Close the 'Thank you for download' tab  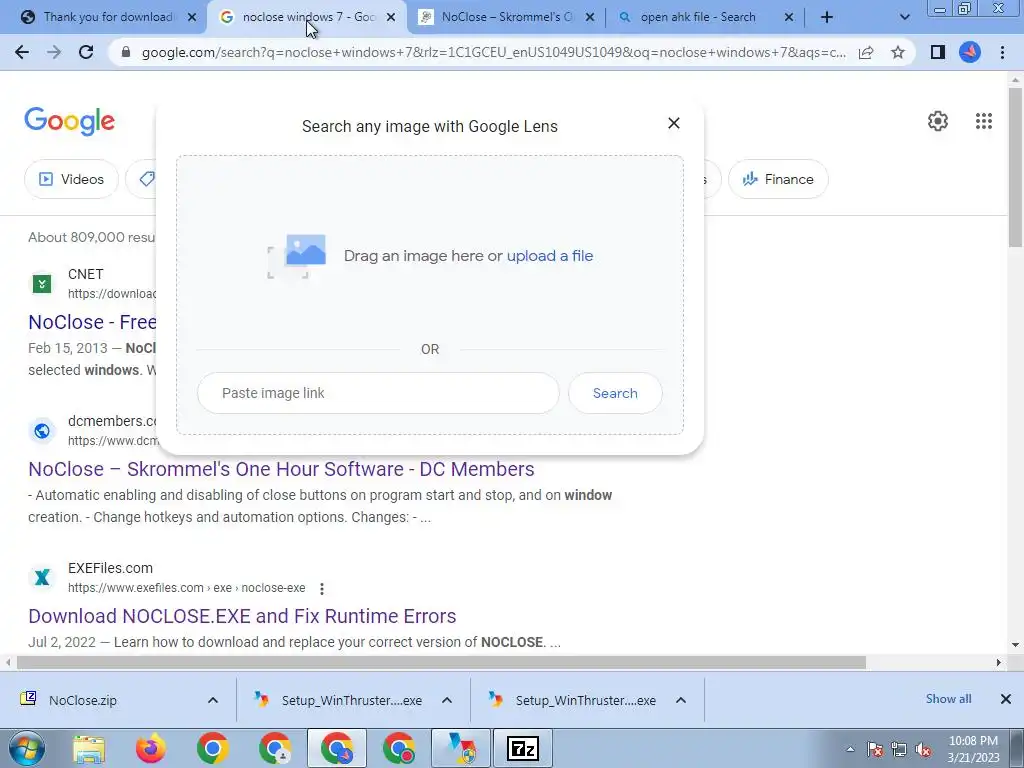pyautogui.click(x=192, y=18)
